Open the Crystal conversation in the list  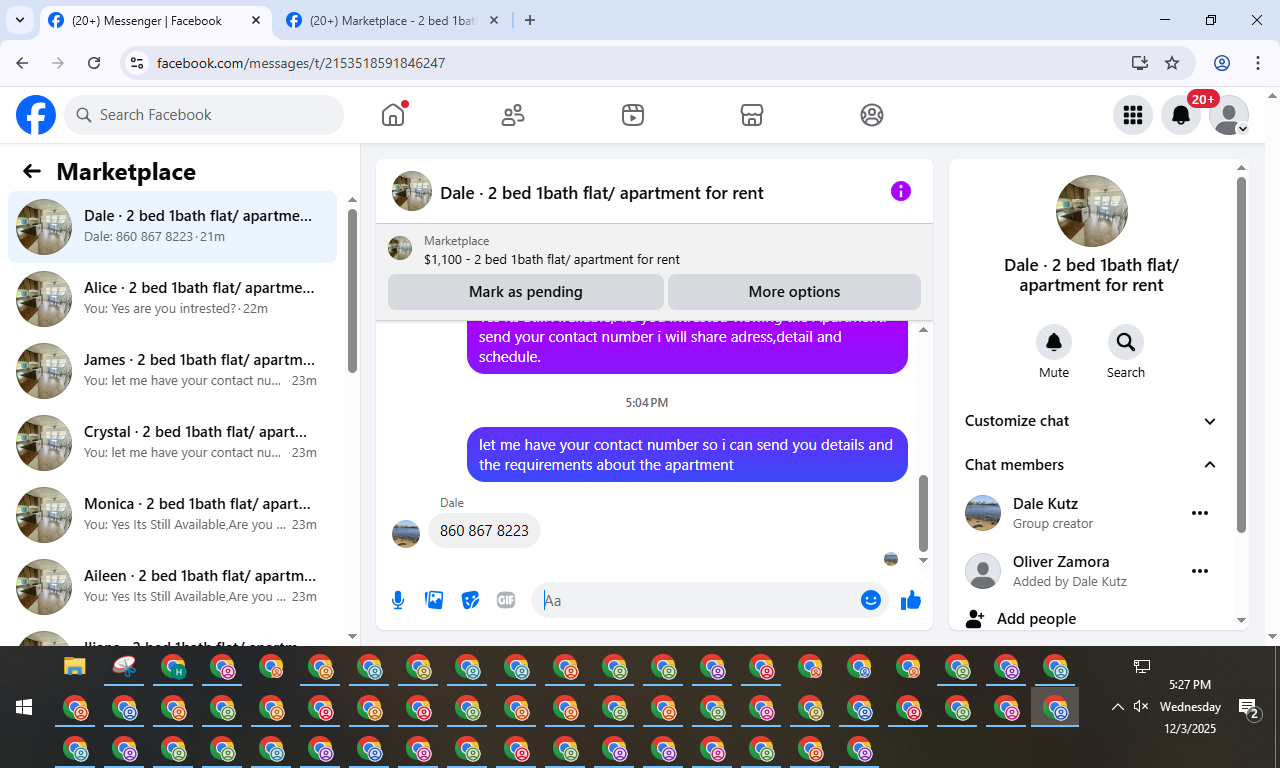173,443
